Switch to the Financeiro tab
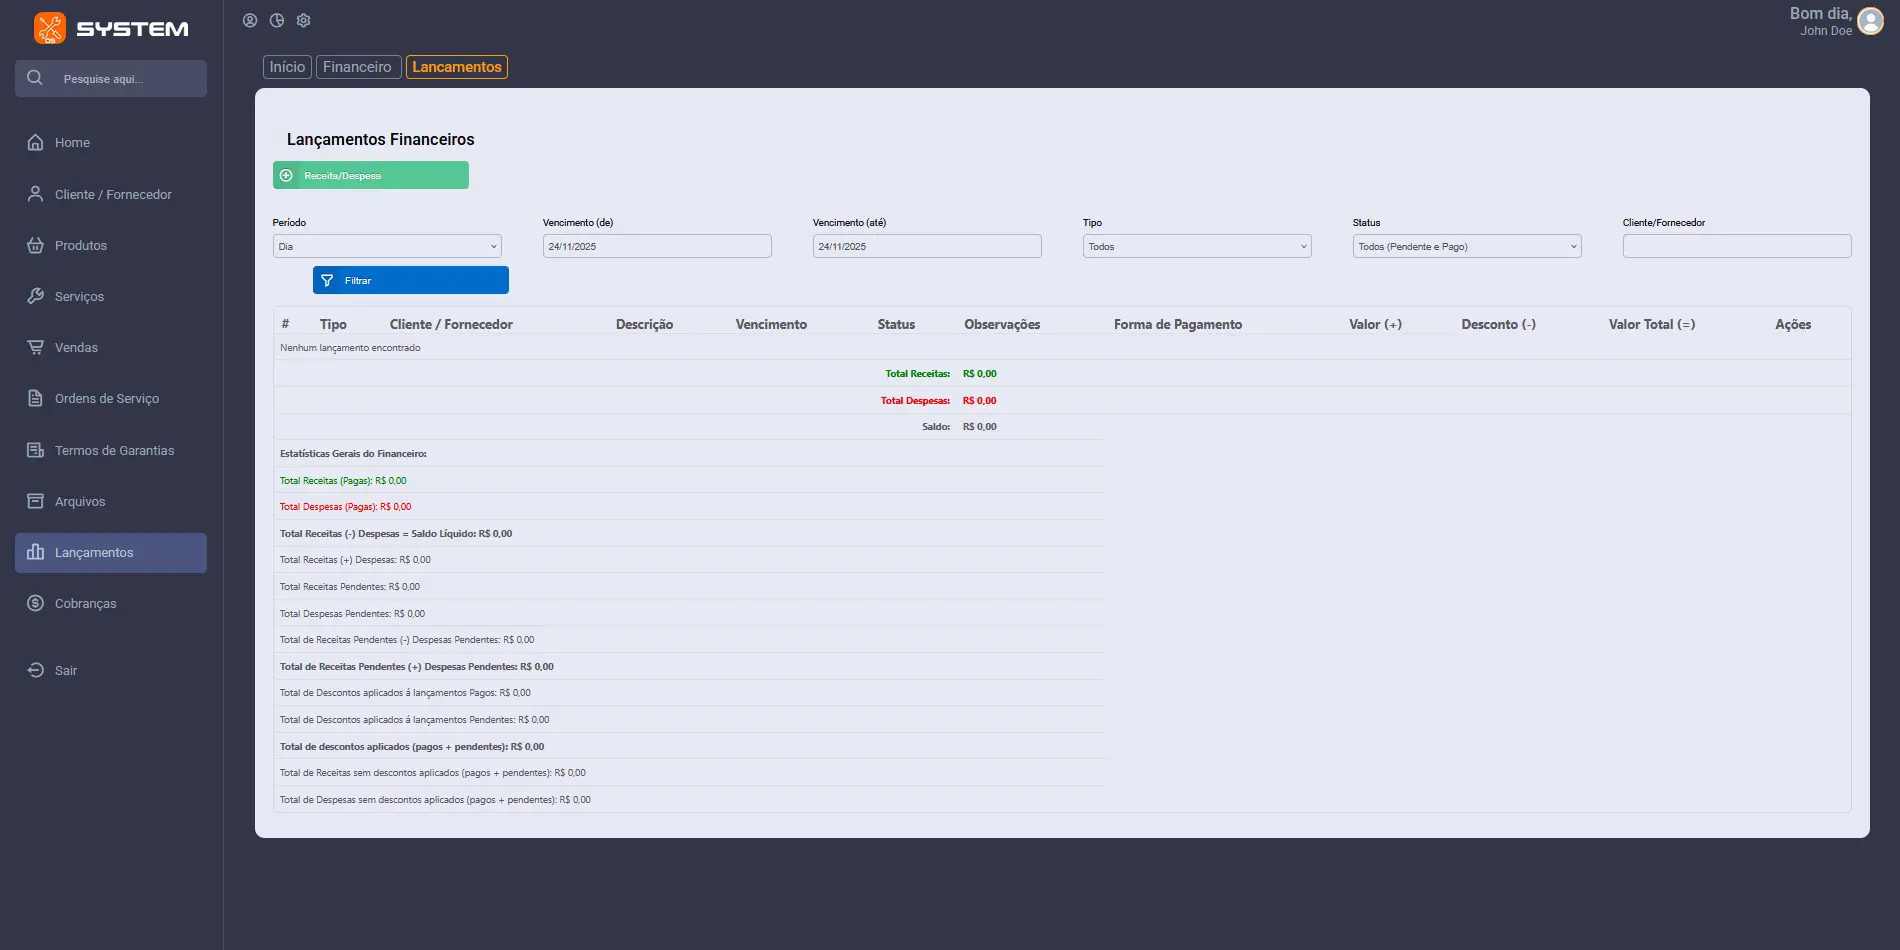Viewport: 1900px width, 950px height. (x=357, y=66)
